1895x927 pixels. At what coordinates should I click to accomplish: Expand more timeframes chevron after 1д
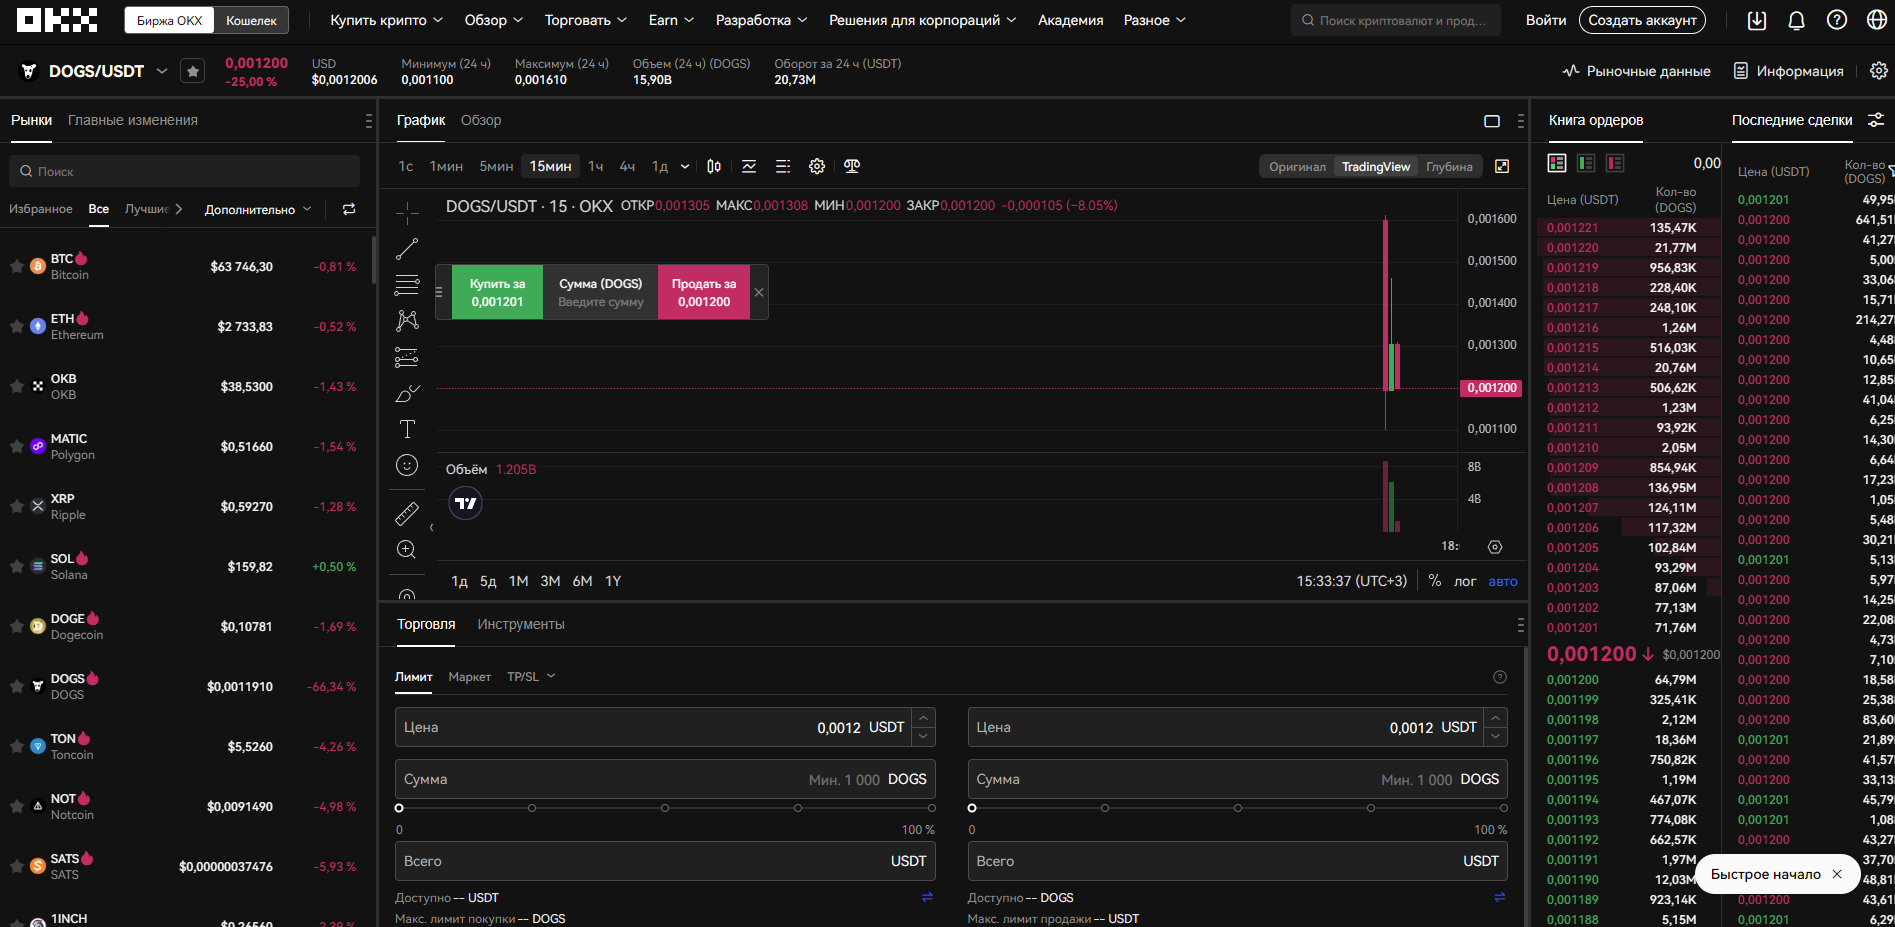click(685, 166)
